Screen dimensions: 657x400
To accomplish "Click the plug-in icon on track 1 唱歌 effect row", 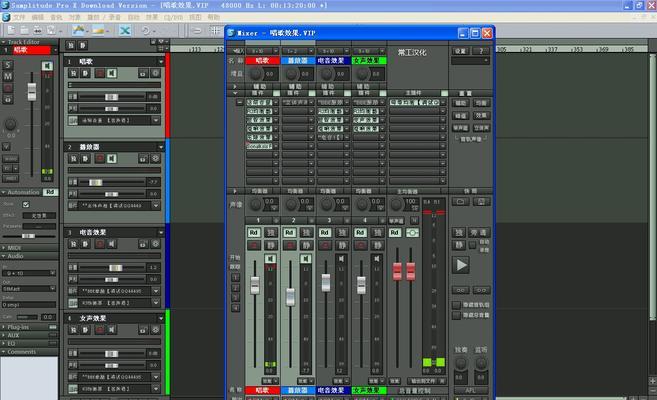I will pyautogui.click(x=73, y=121).
